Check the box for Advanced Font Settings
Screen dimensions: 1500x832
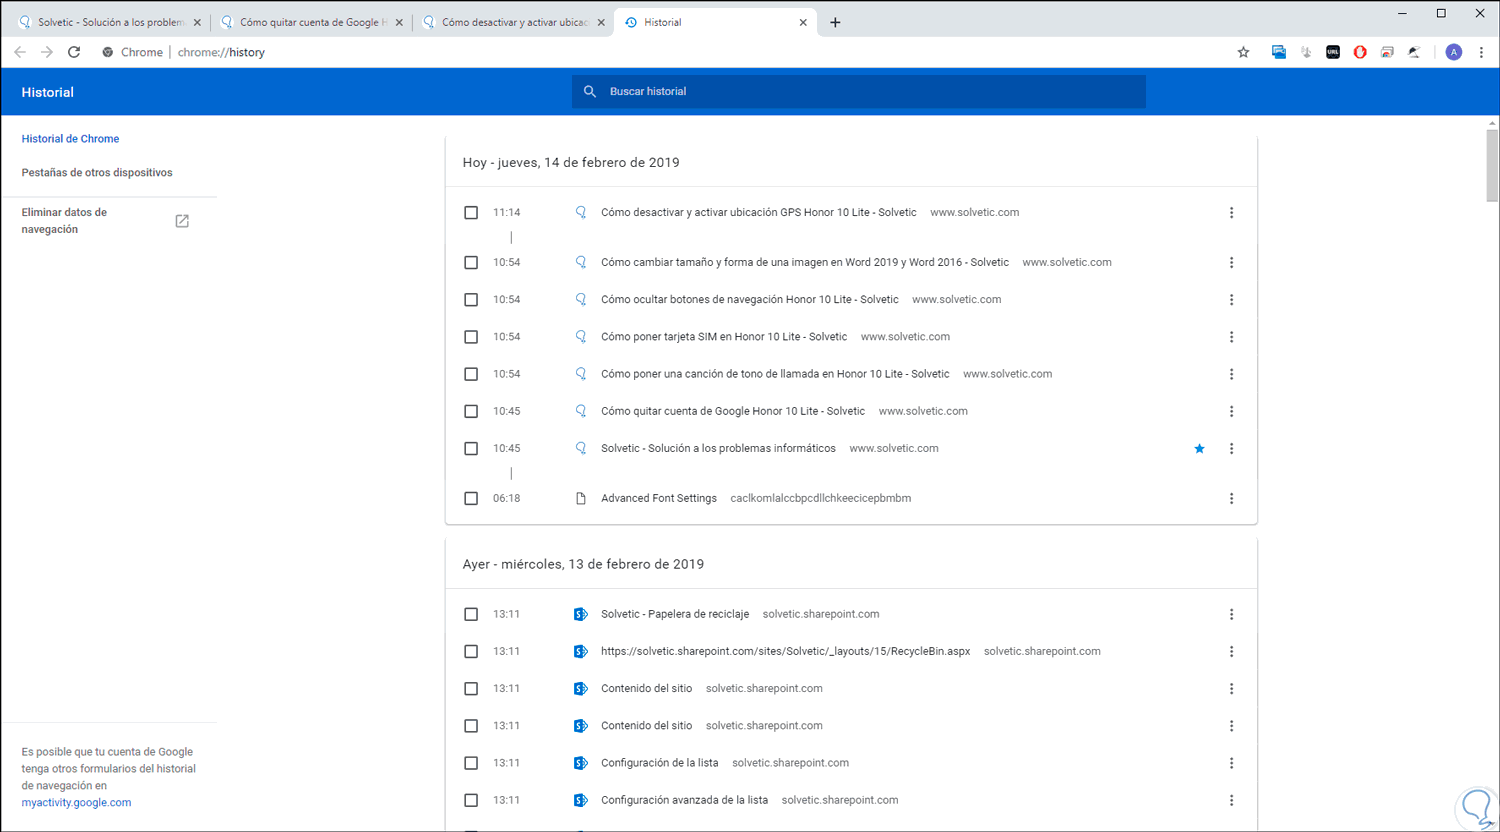click(x=471, y=498)
